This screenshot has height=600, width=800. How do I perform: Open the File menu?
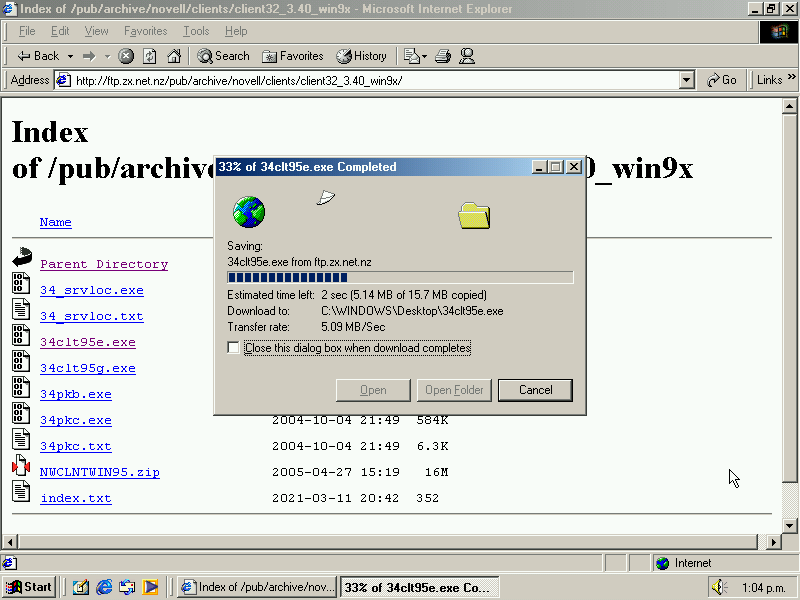point(27,31)
